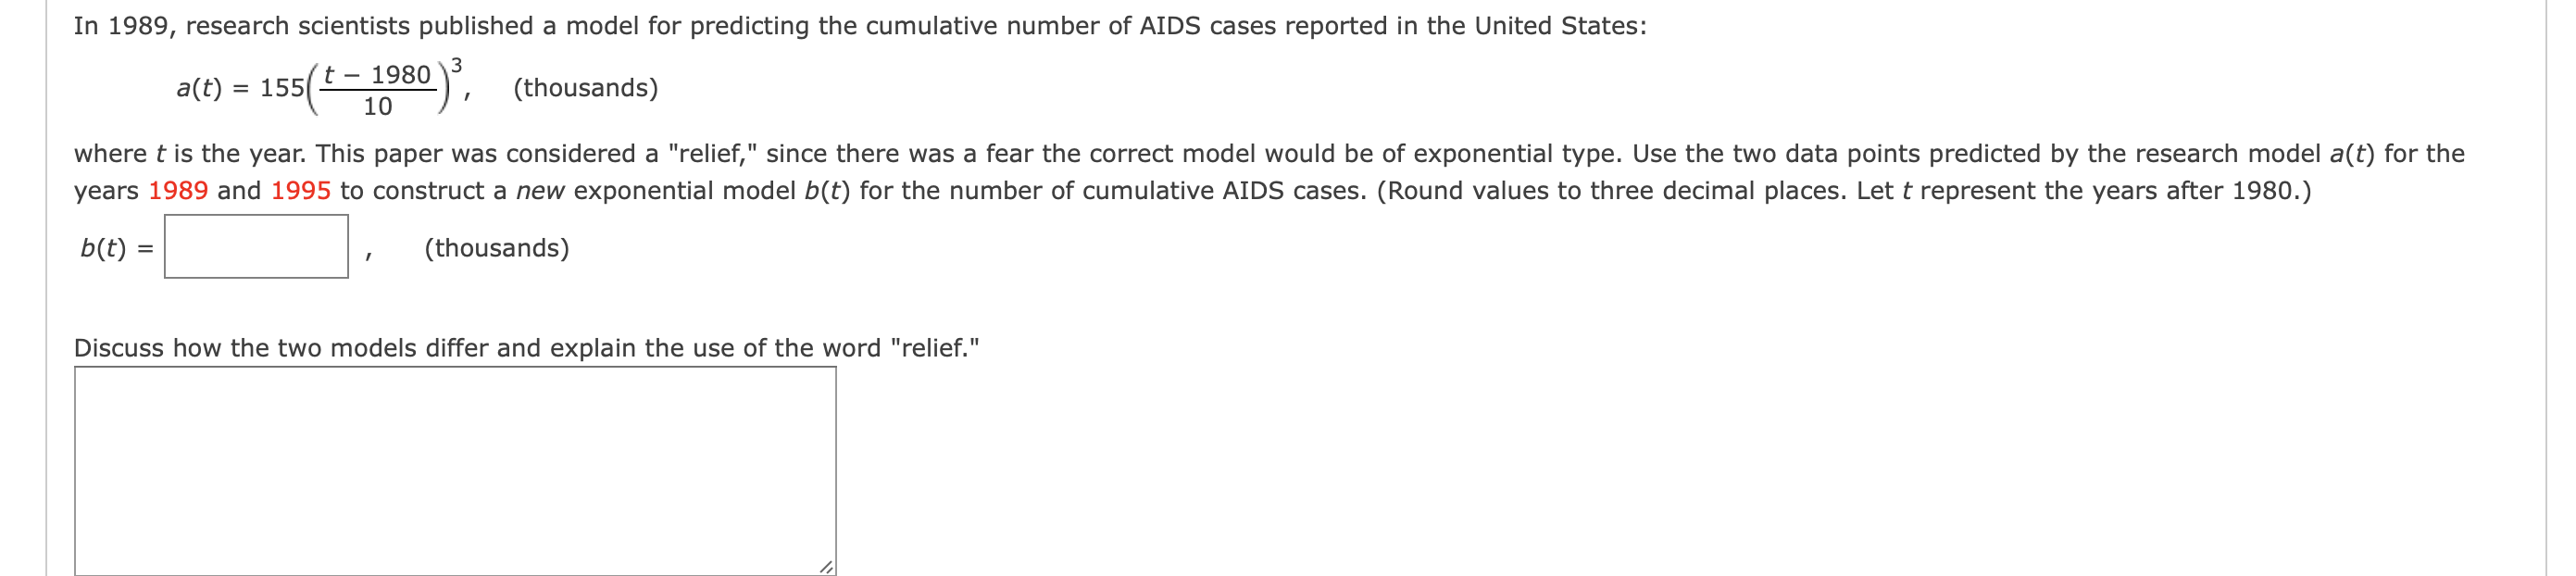The height and width of the screenshot is (576, 2576).
Task: Click the text area resize handle
Action: click(825, 567)
